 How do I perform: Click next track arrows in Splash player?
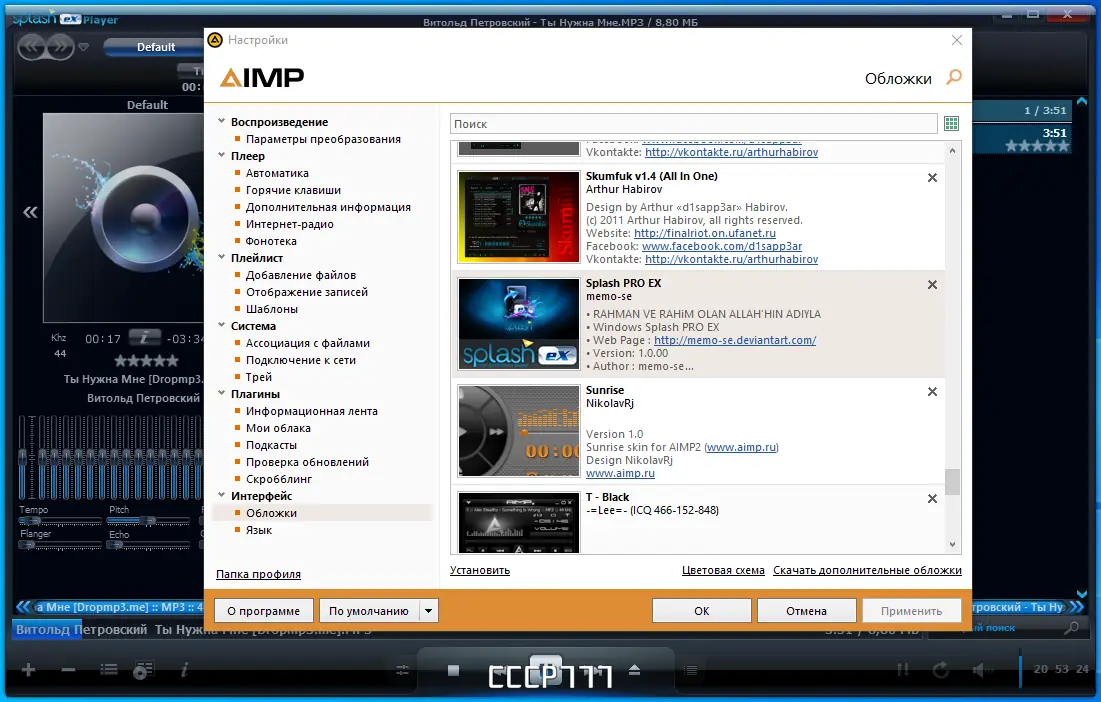[60, 47]
